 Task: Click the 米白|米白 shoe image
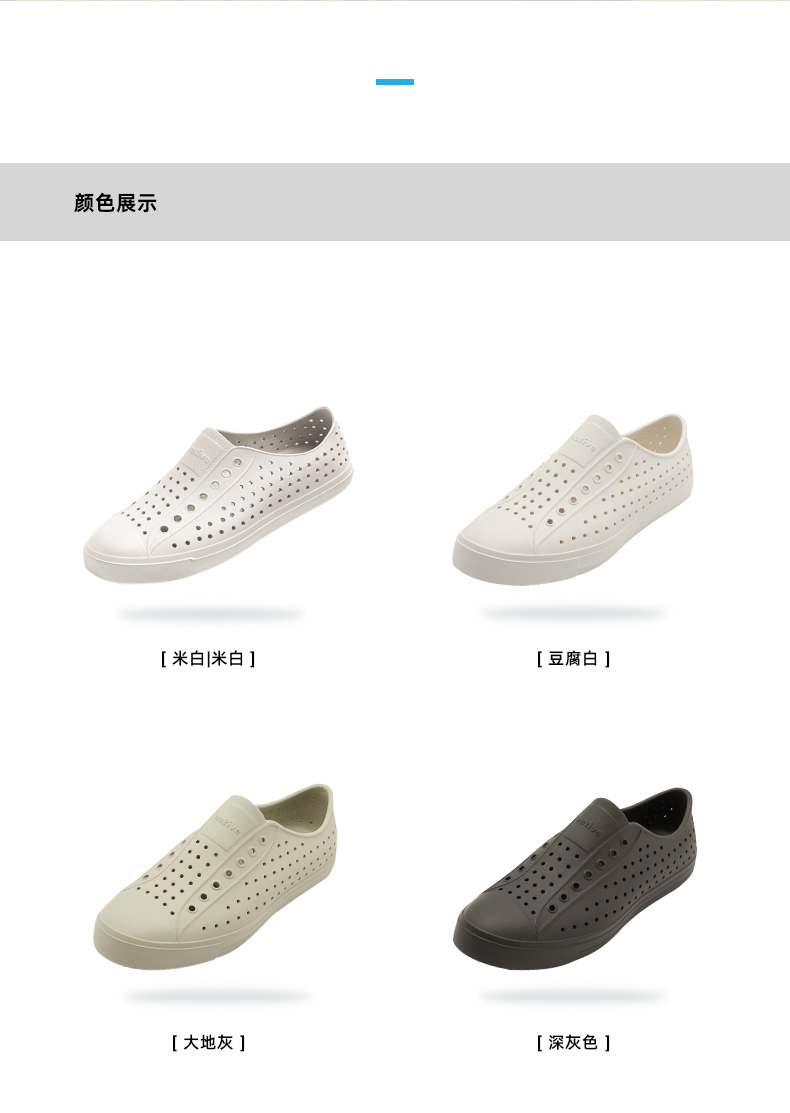pos(219,495)
